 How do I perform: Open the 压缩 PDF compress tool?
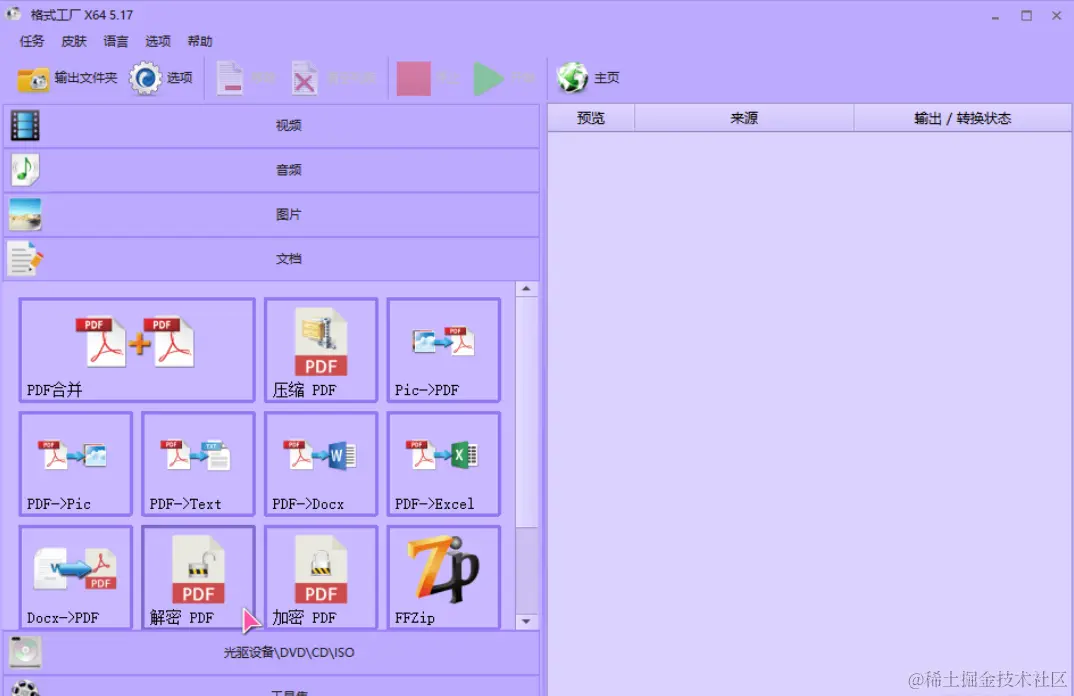pyautogui.click(x=321, y=349)
